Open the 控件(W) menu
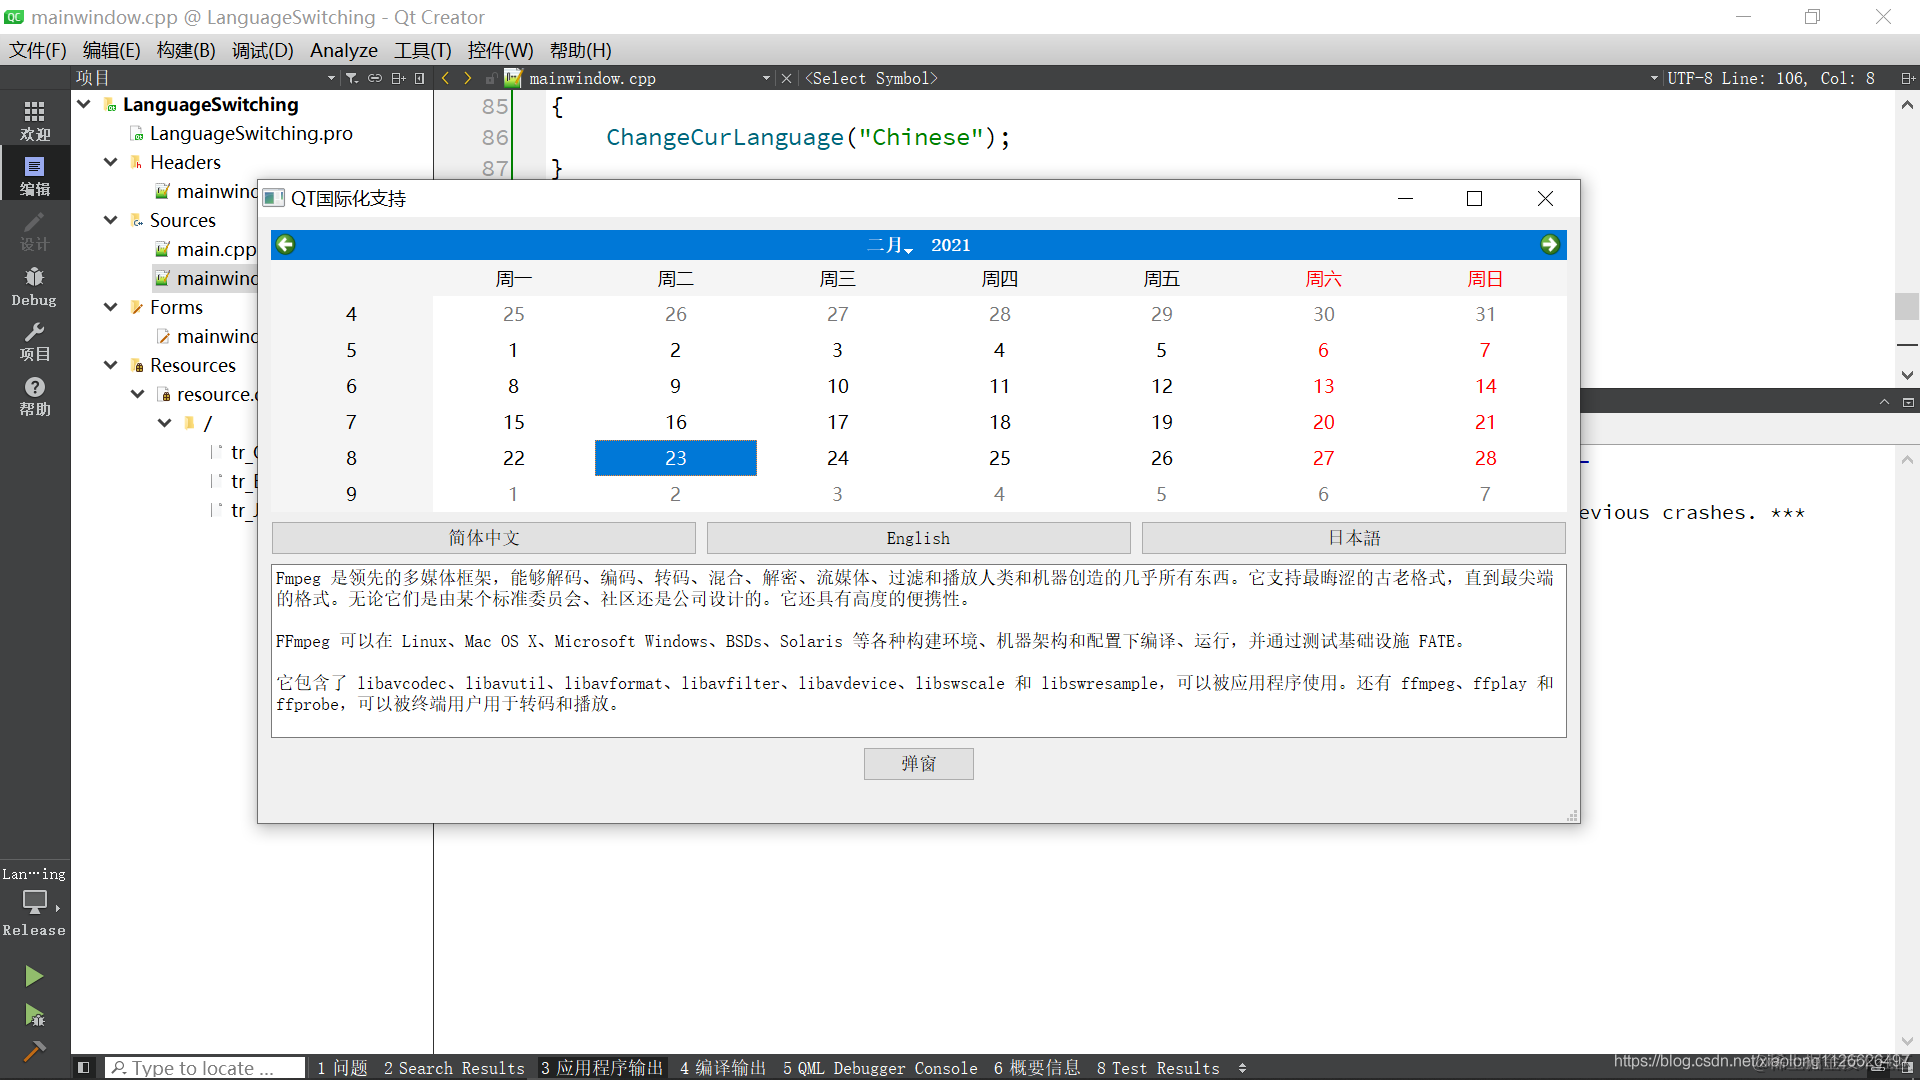The height and width of the screenshot is (1080, 1920). tap(500, 50)
